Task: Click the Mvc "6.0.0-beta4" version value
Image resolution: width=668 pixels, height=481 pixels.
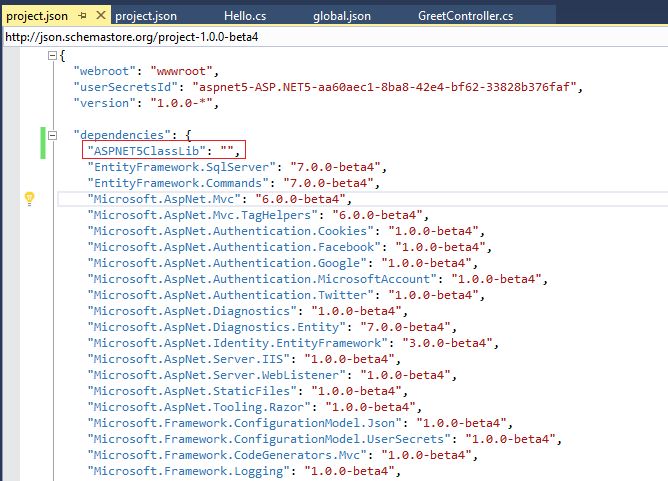Action: pos(299,199)
